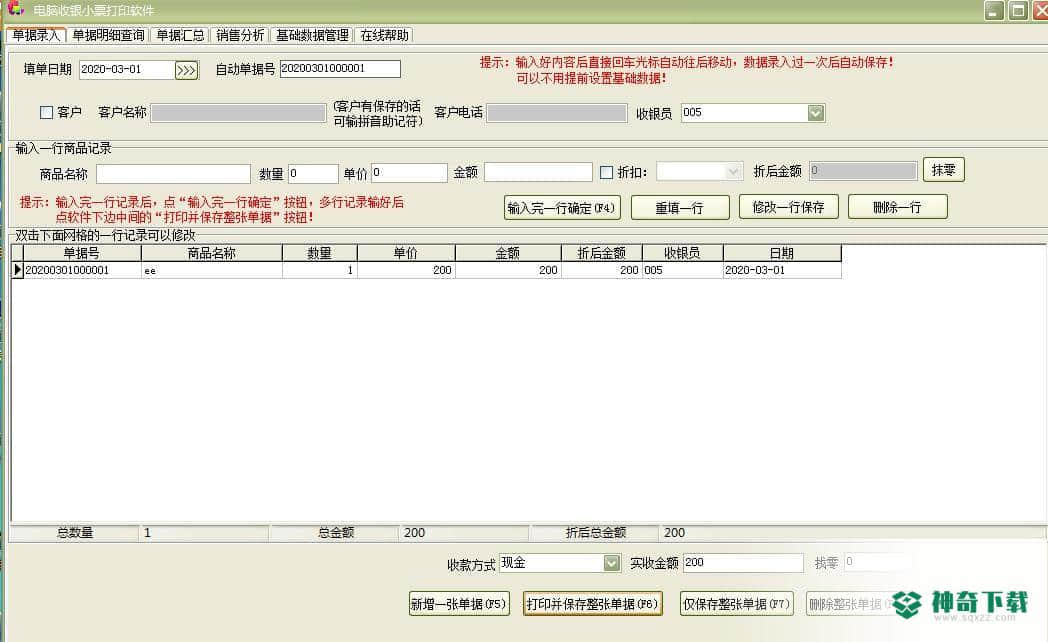Screen dimensions: 1048x642
Task: Select grid cell 20200301000001 under 单据号
Action: pos(82,270)
